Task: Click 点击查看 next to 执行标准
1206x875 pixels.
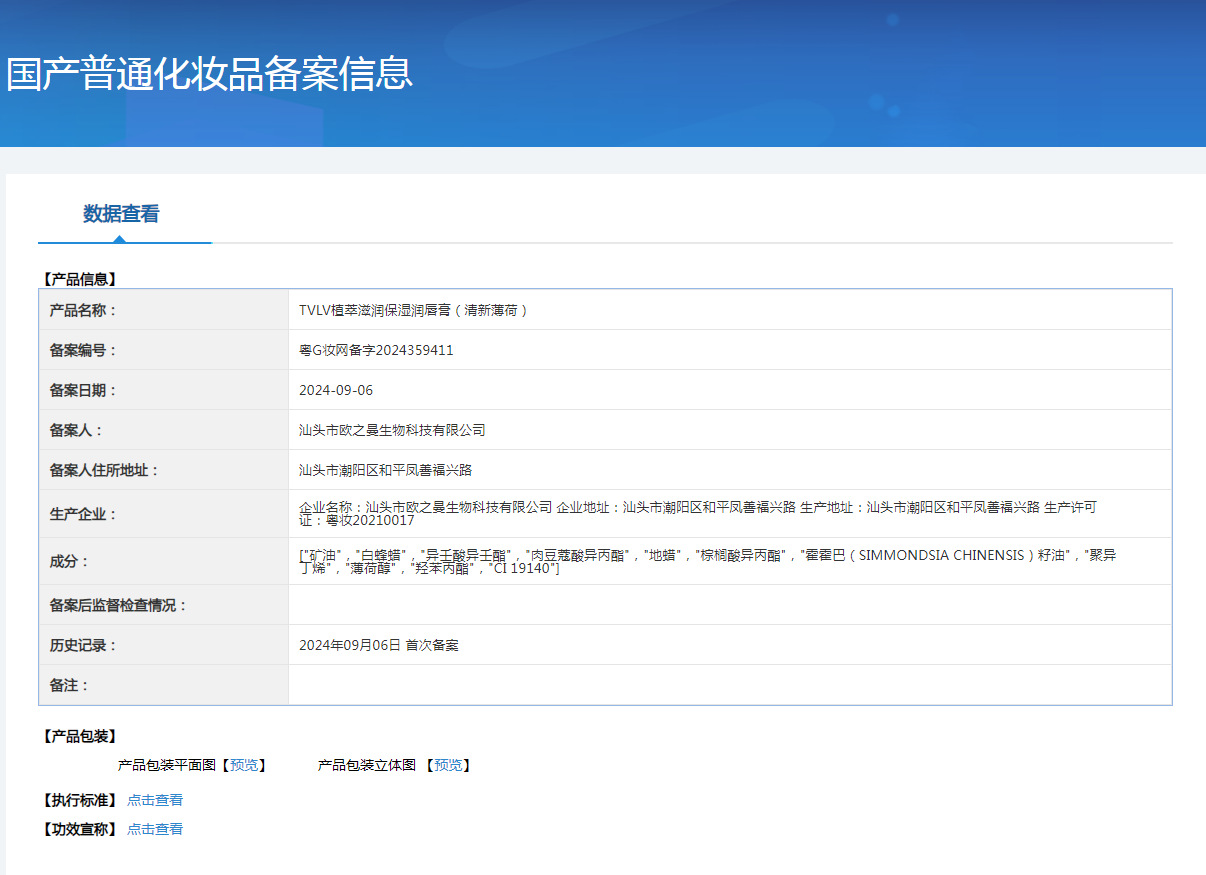Action: (155, 800)
